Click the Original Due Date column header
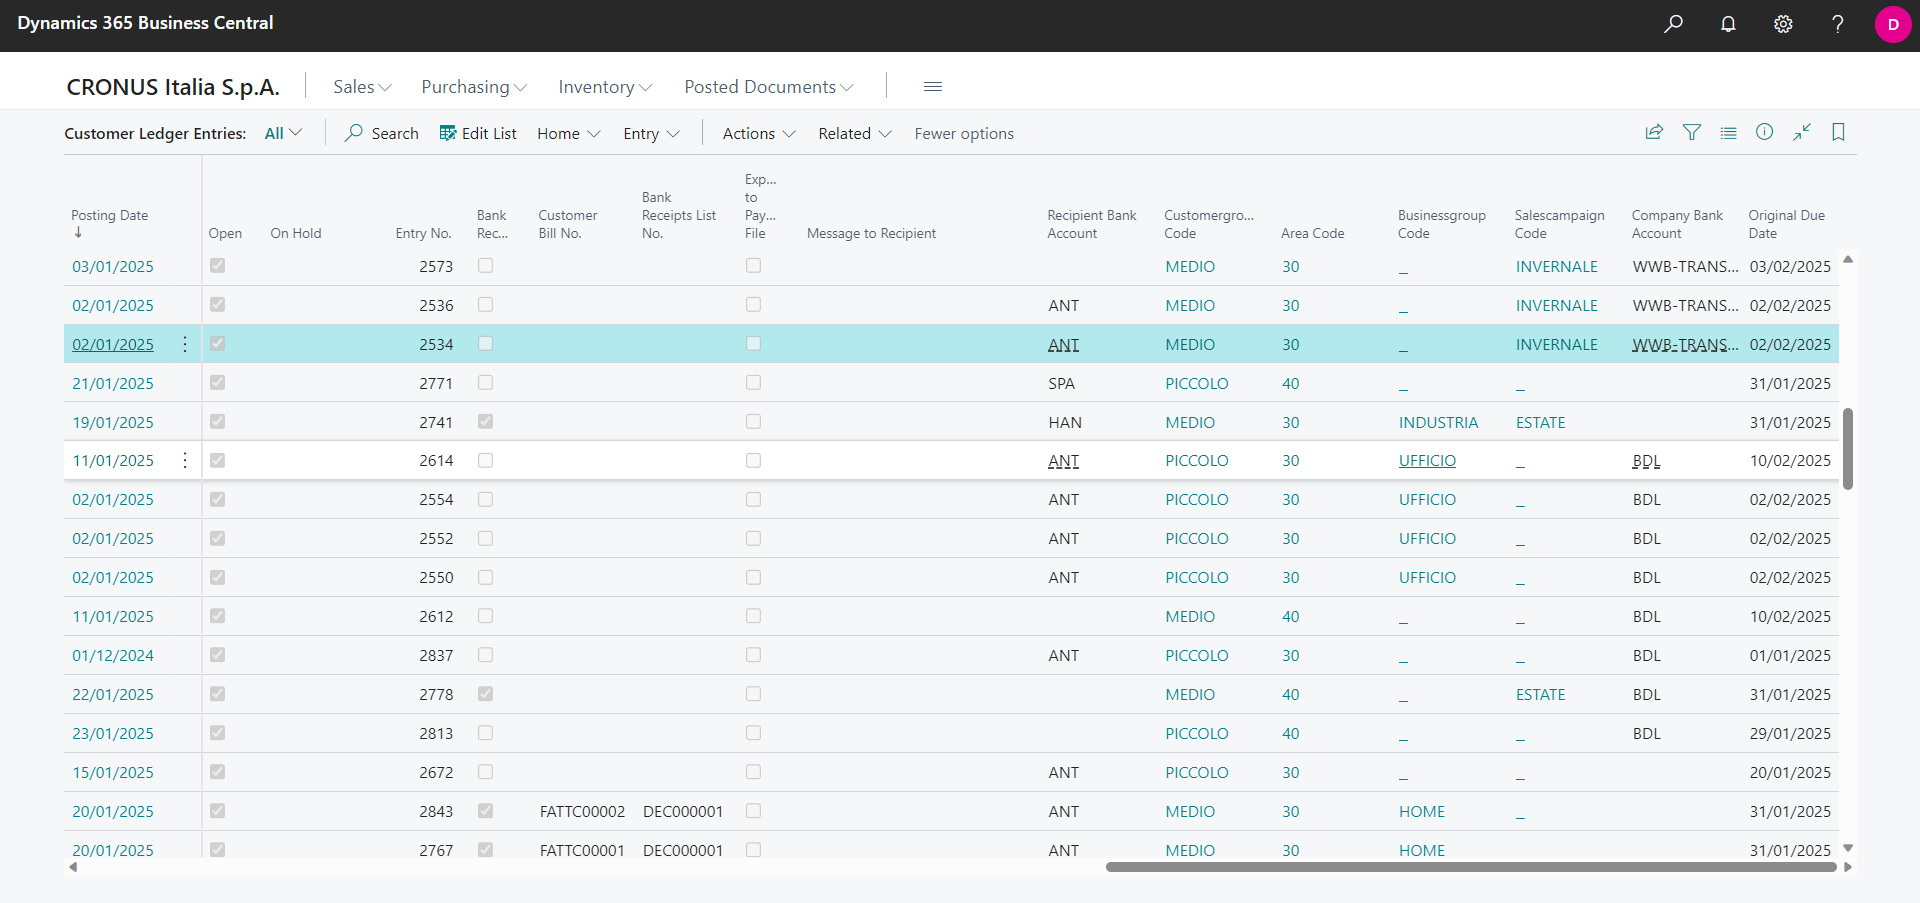Screen dimensions: 1920x903 point(1787,224)
